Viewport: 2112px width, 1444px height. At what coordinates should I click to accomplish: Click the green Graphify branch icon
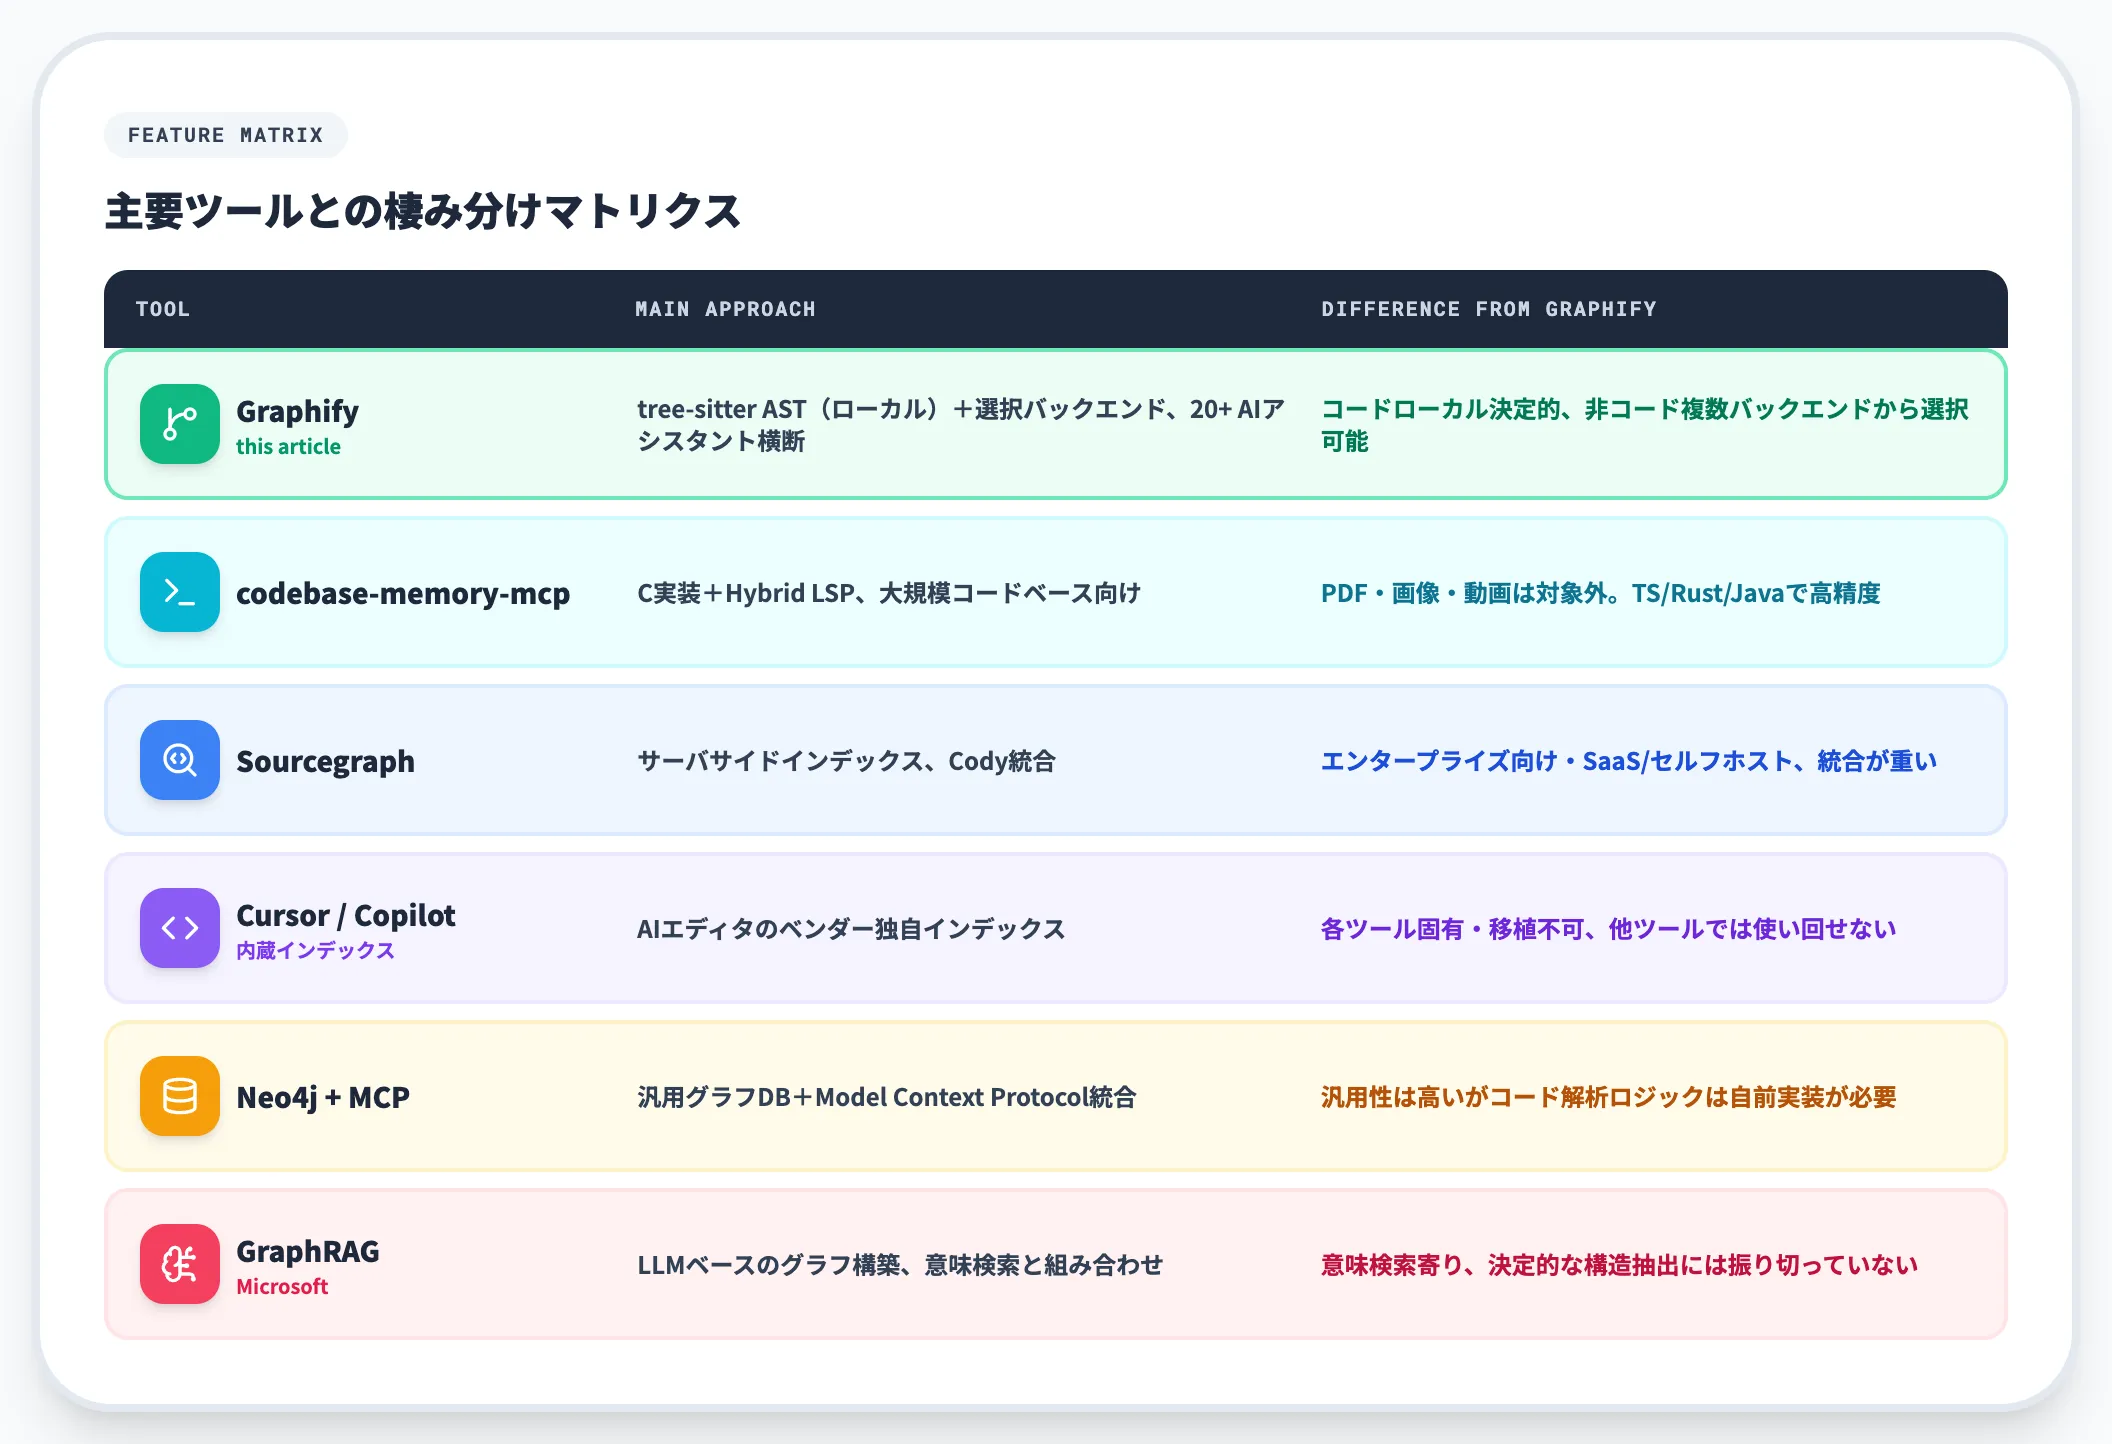coord(180,424)
